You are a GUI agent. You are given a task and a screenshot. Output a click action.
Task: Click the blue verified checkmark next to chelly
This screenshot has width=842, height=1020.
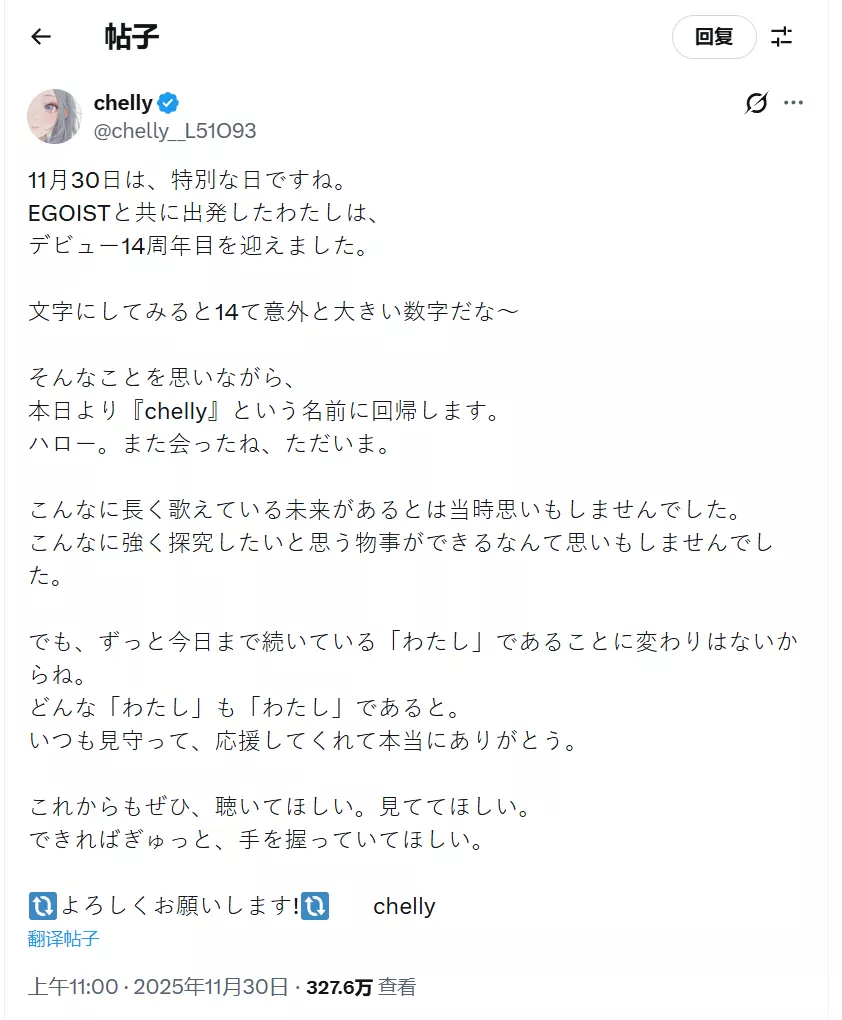pyautogui.click(x=166, y=103)
